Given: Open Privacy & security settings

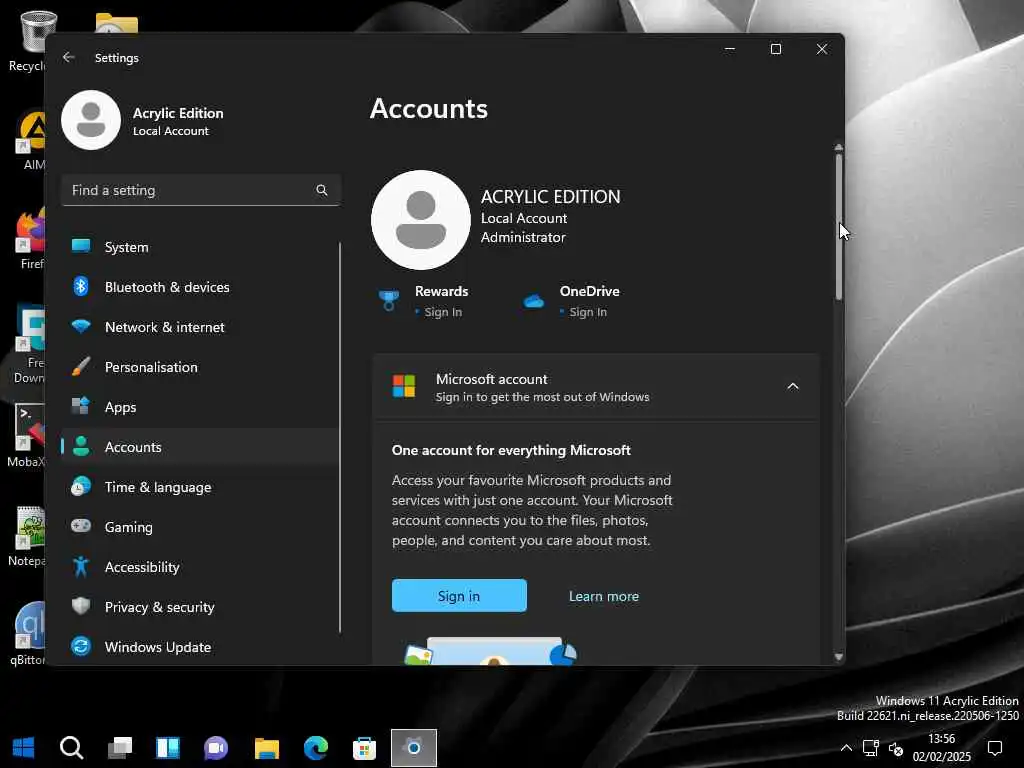Looking at the screenshot, I should 200,607.
